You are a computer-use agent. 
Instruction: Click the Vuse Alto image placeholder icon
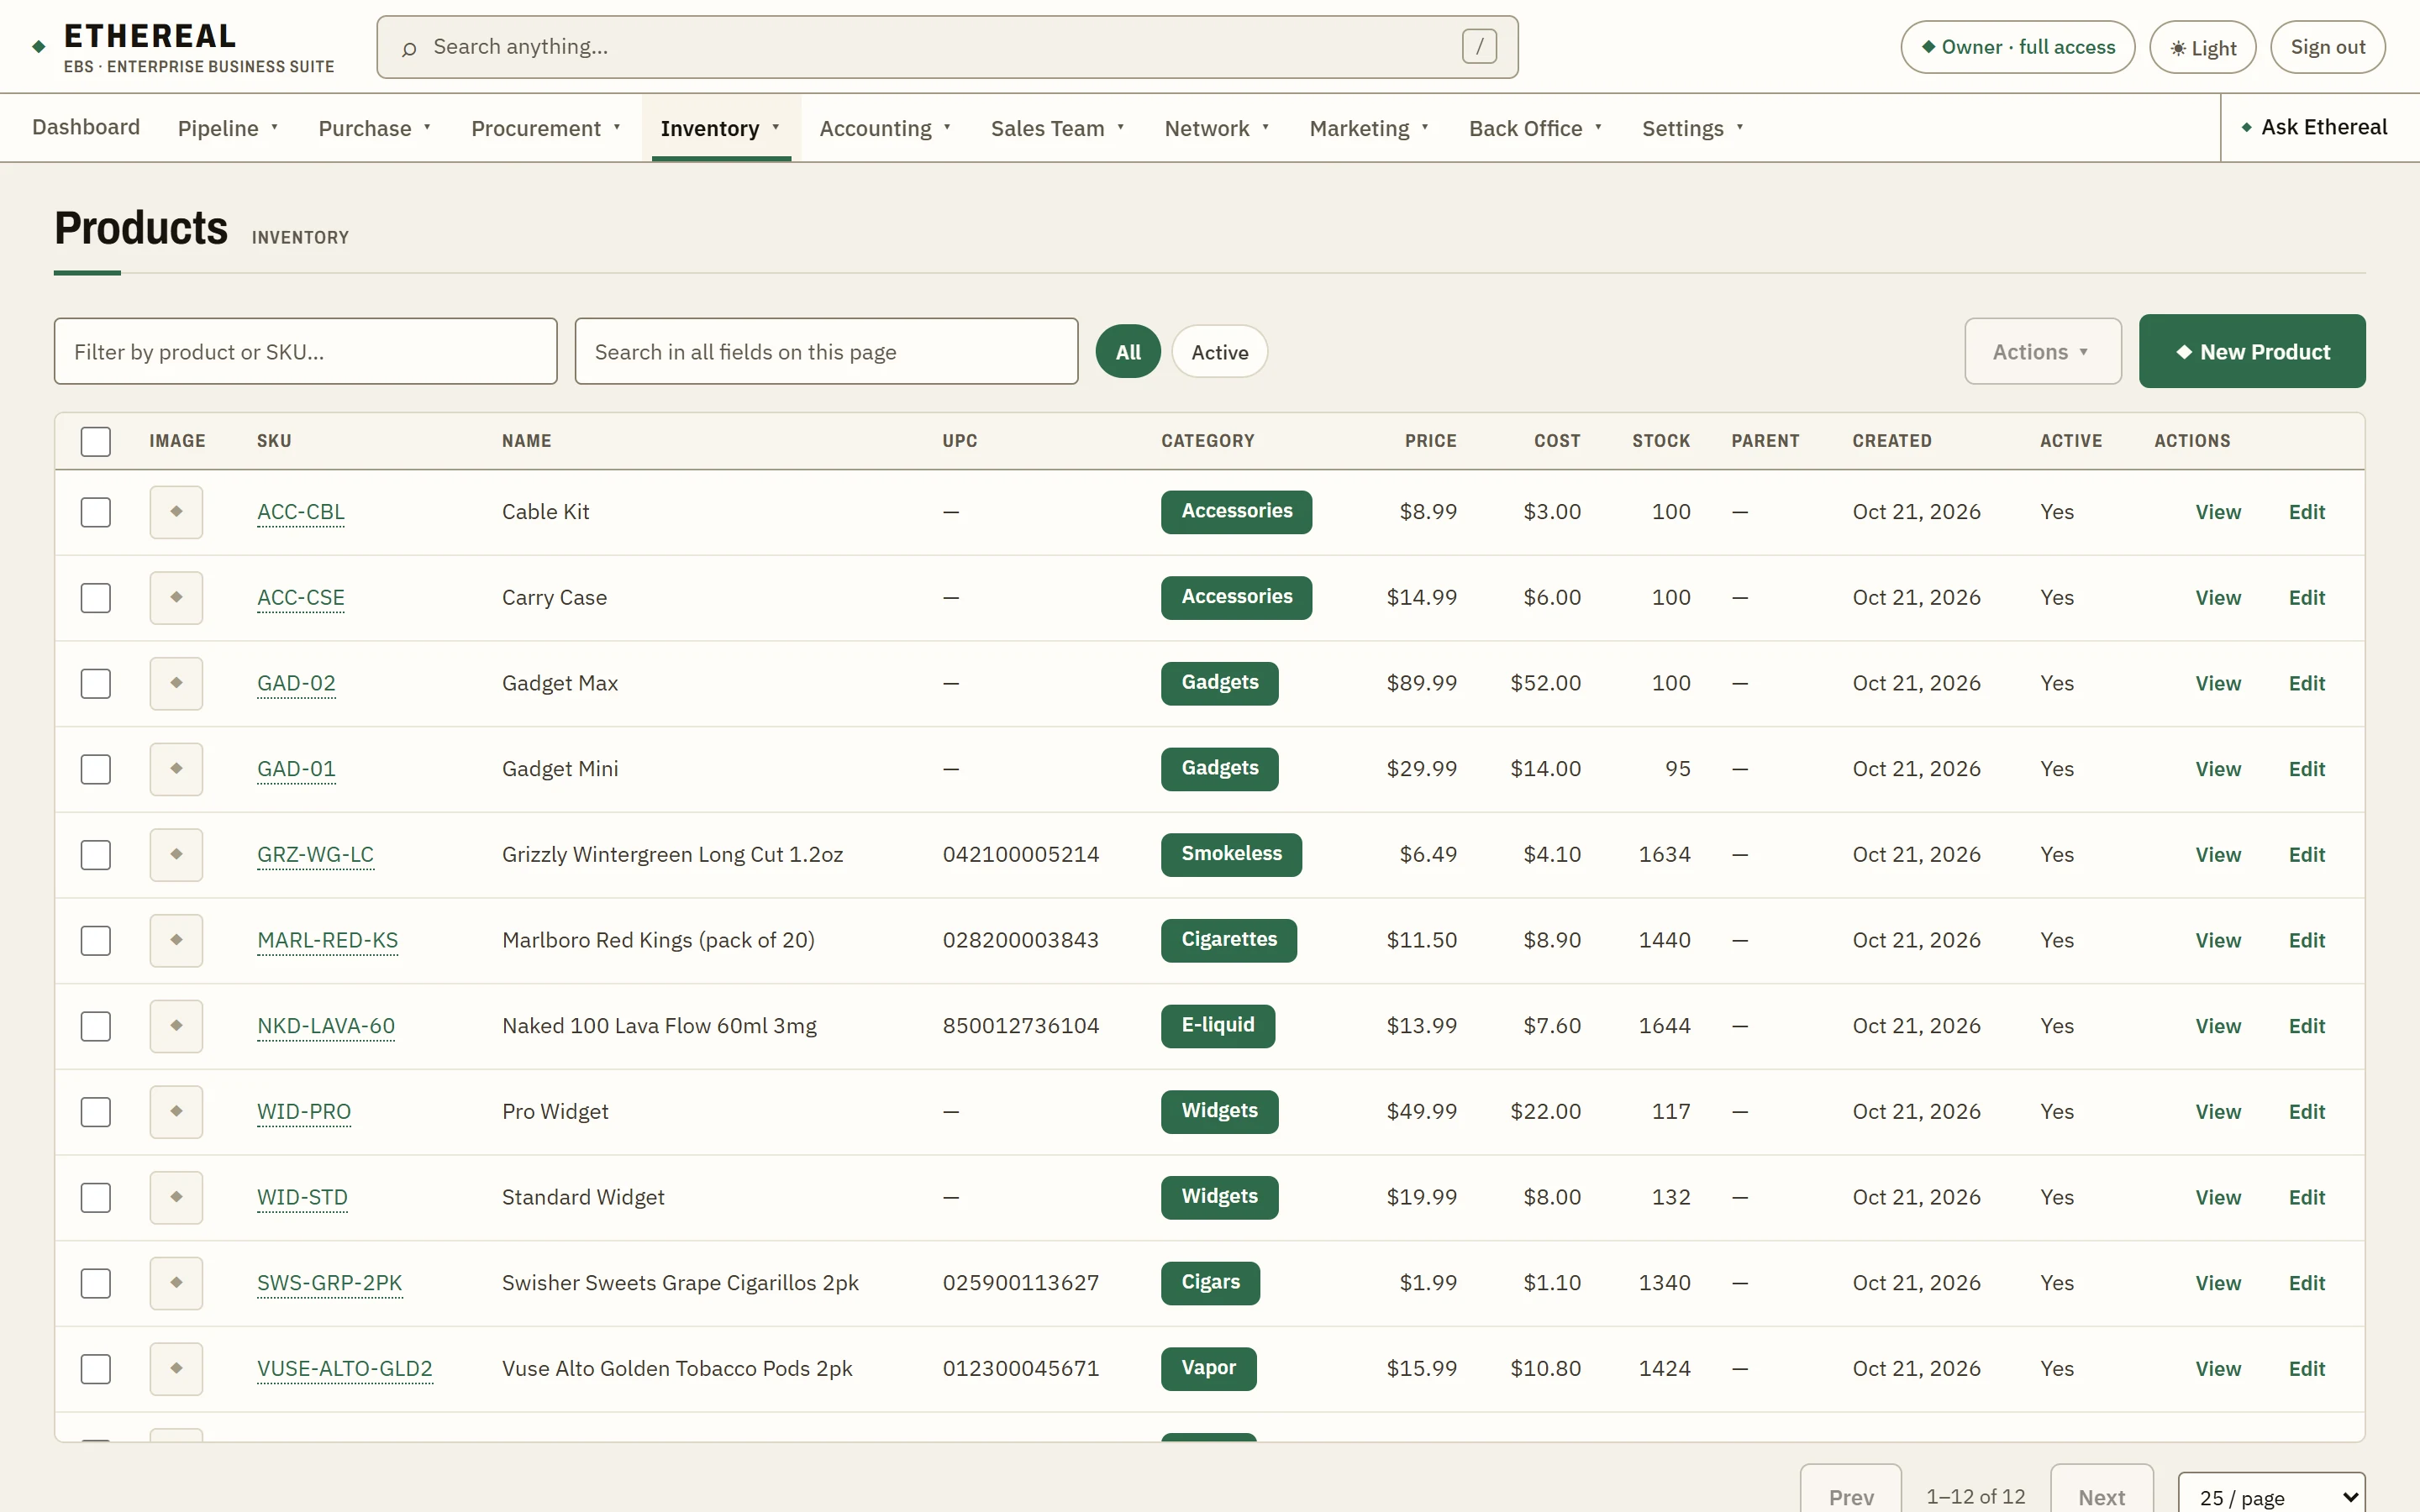176,1369
